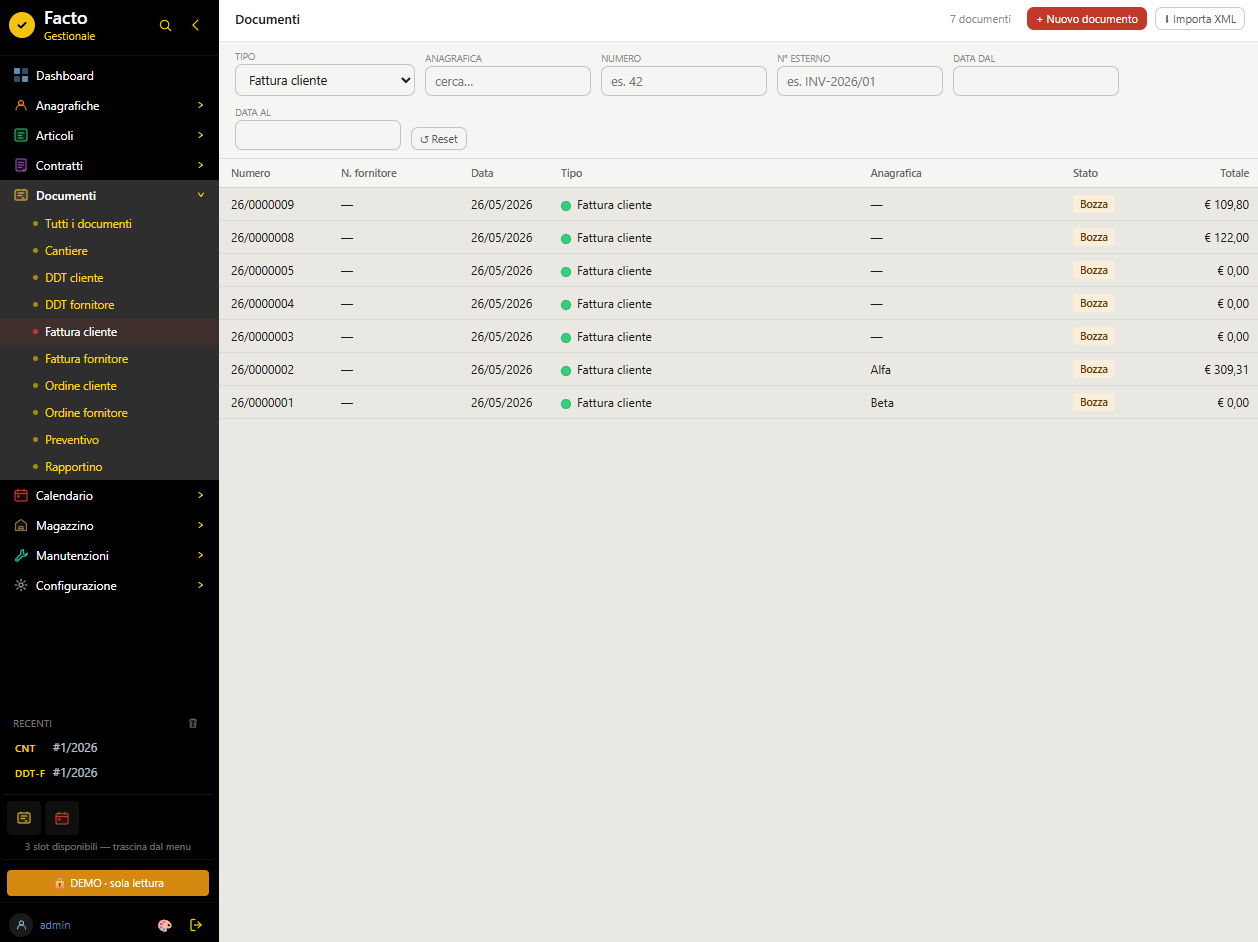Open the pinned calendar shortcut slot
1258x942 pixels.
[62, 818]
